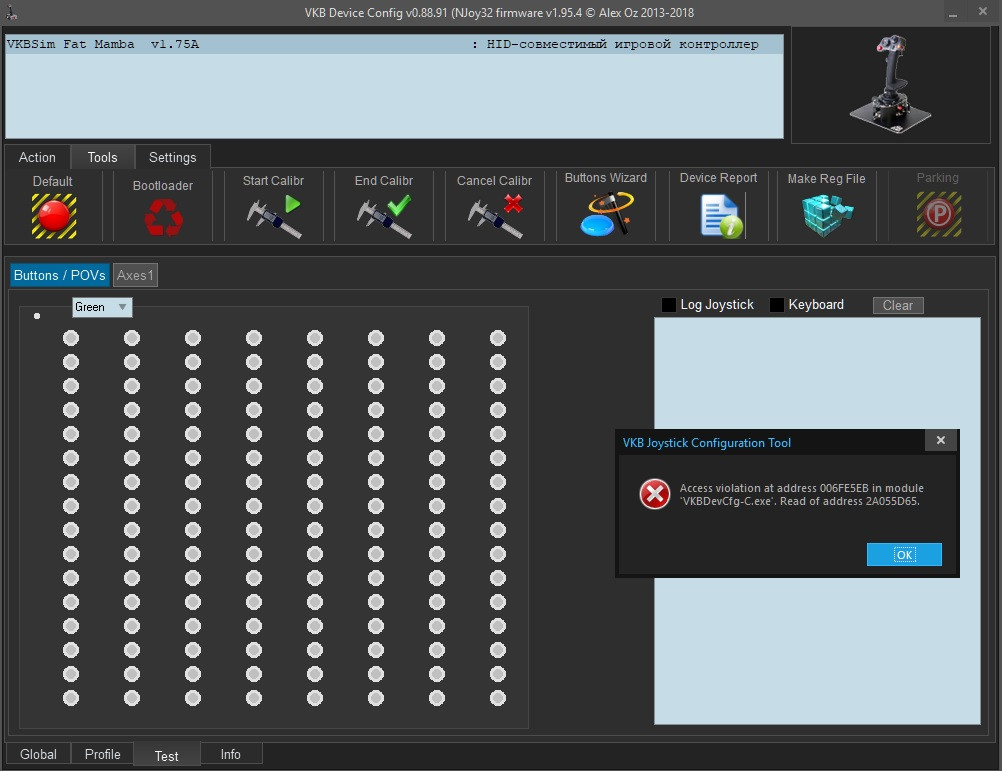Viewport: 1002px width, 771px height.
Task: Open the Global bottom tab
Action: click(x=38, y=754)
